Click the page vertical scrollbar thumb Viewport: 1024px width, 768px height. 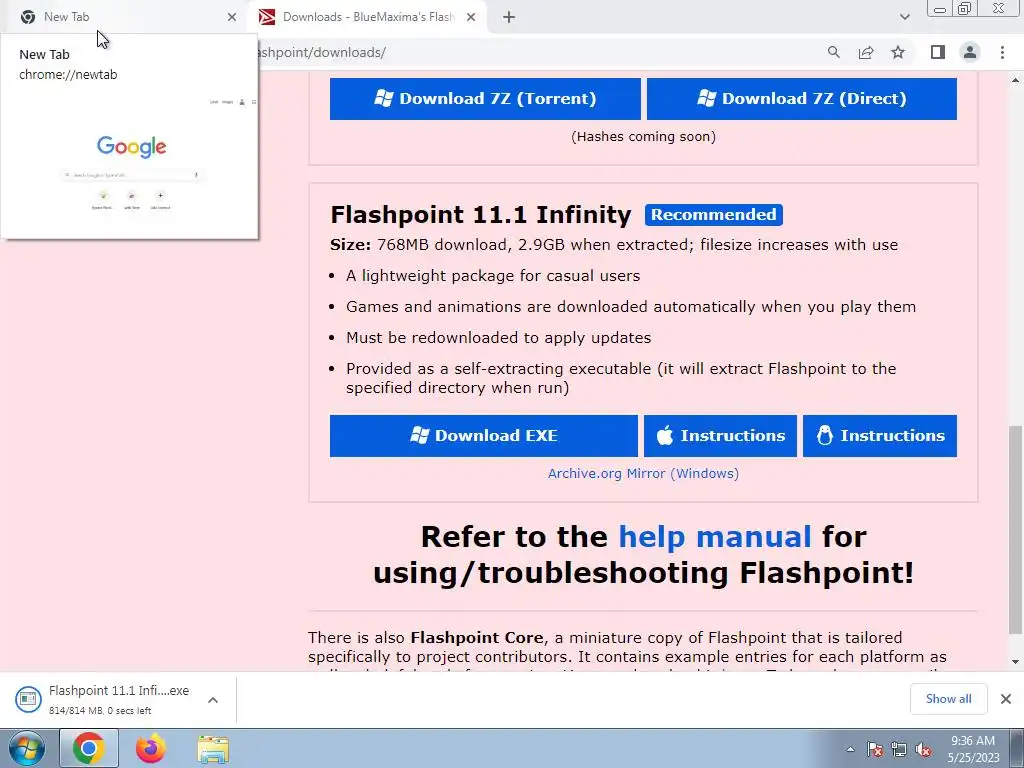(1015, 529)
